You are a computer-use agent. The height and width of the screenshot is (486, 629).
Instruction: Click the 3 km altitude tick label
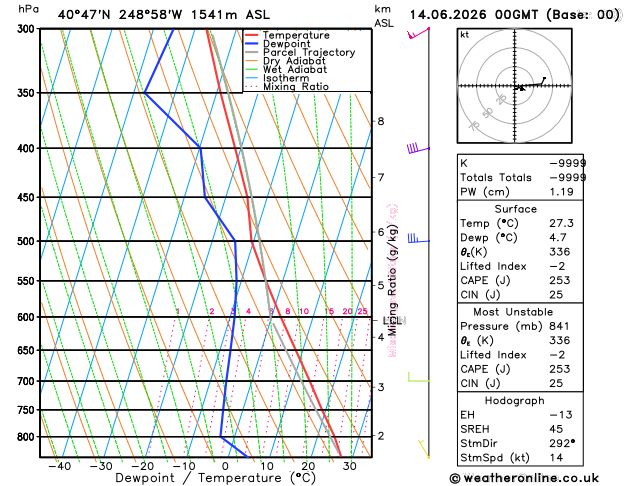[x=381, y=387]
